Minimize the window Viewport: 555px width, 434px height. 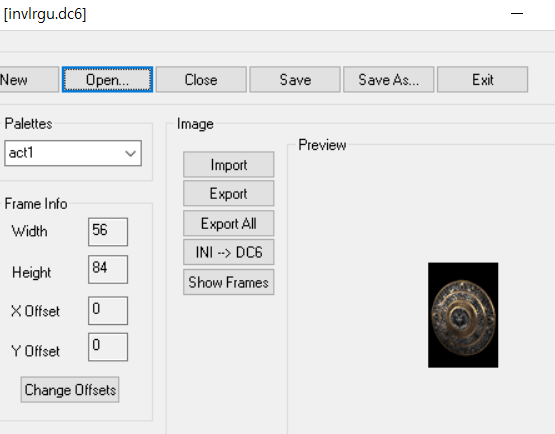pos(517,13)
